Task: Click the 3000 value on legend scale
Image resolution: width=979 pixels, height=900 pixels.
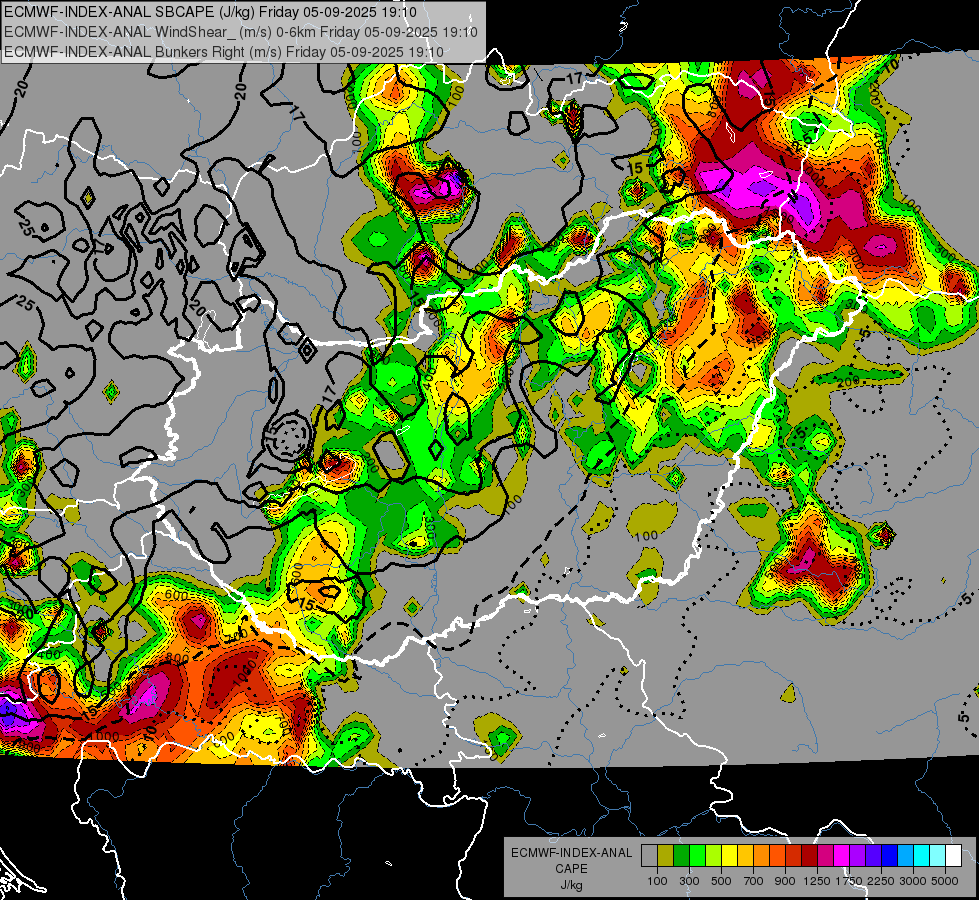Action: (x=912, y=881)
